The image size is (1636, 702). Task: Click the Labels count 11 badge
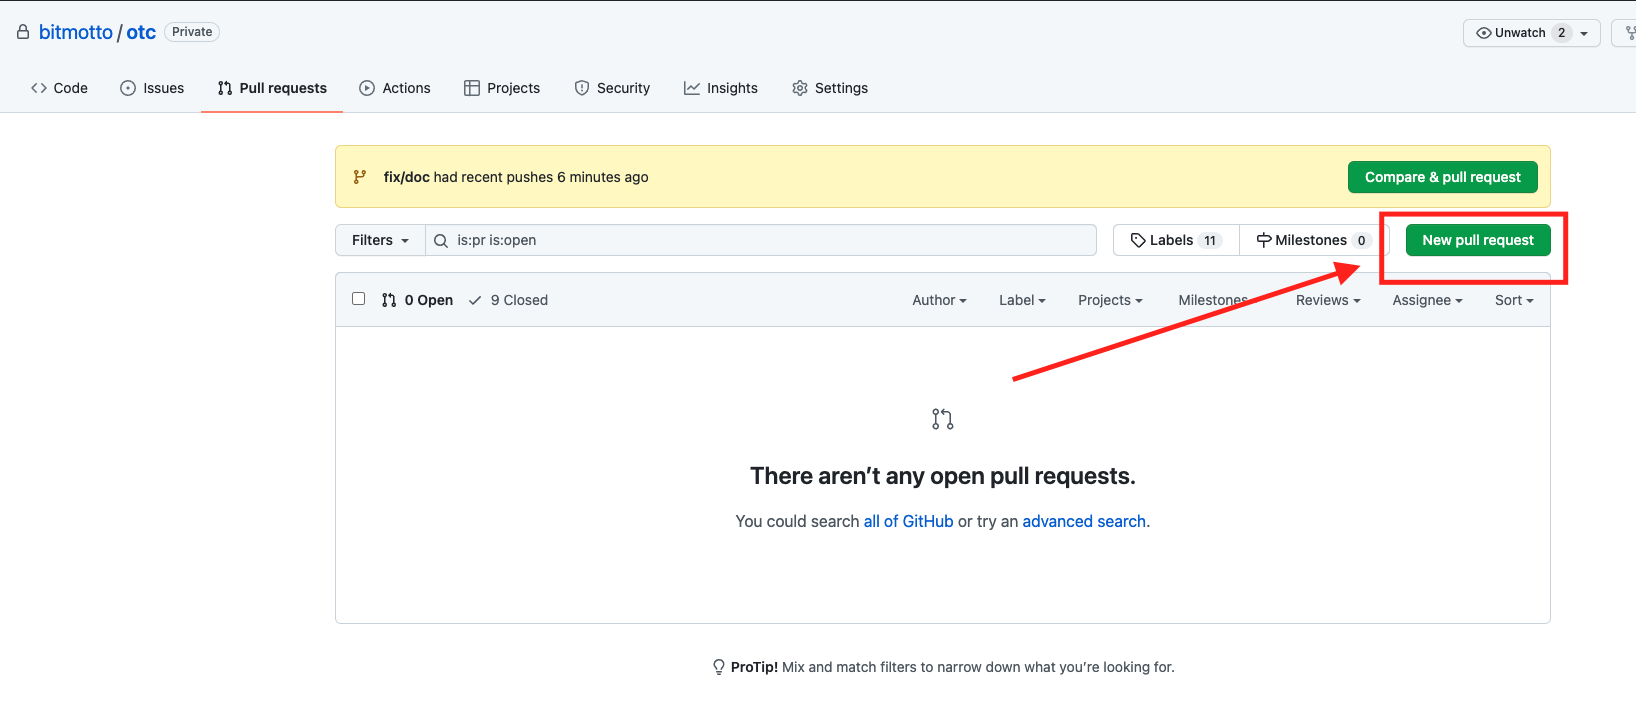[1210, 240]
